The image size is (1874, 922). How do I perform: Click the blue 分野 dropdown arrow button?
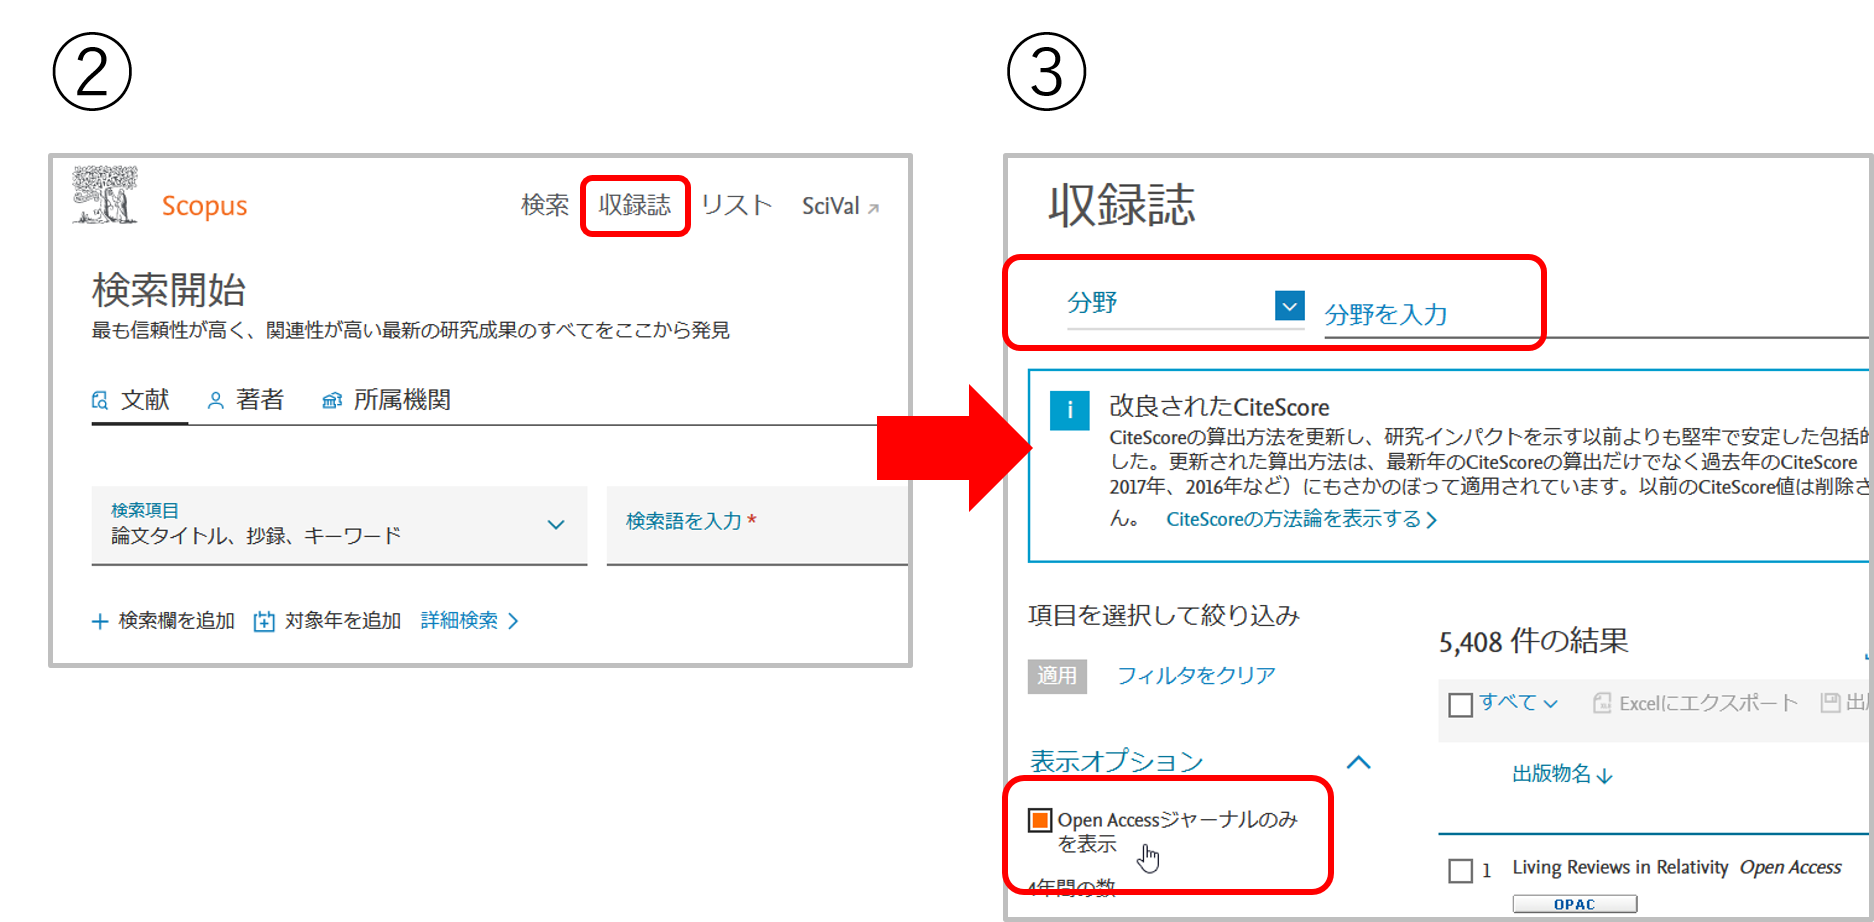point(1290,305)
